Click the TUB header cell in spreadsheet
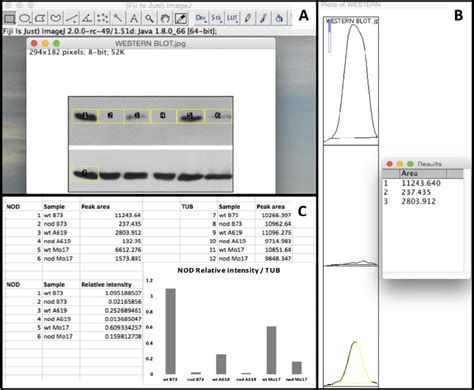Screen dimensions: 474x390 [199, 207]
